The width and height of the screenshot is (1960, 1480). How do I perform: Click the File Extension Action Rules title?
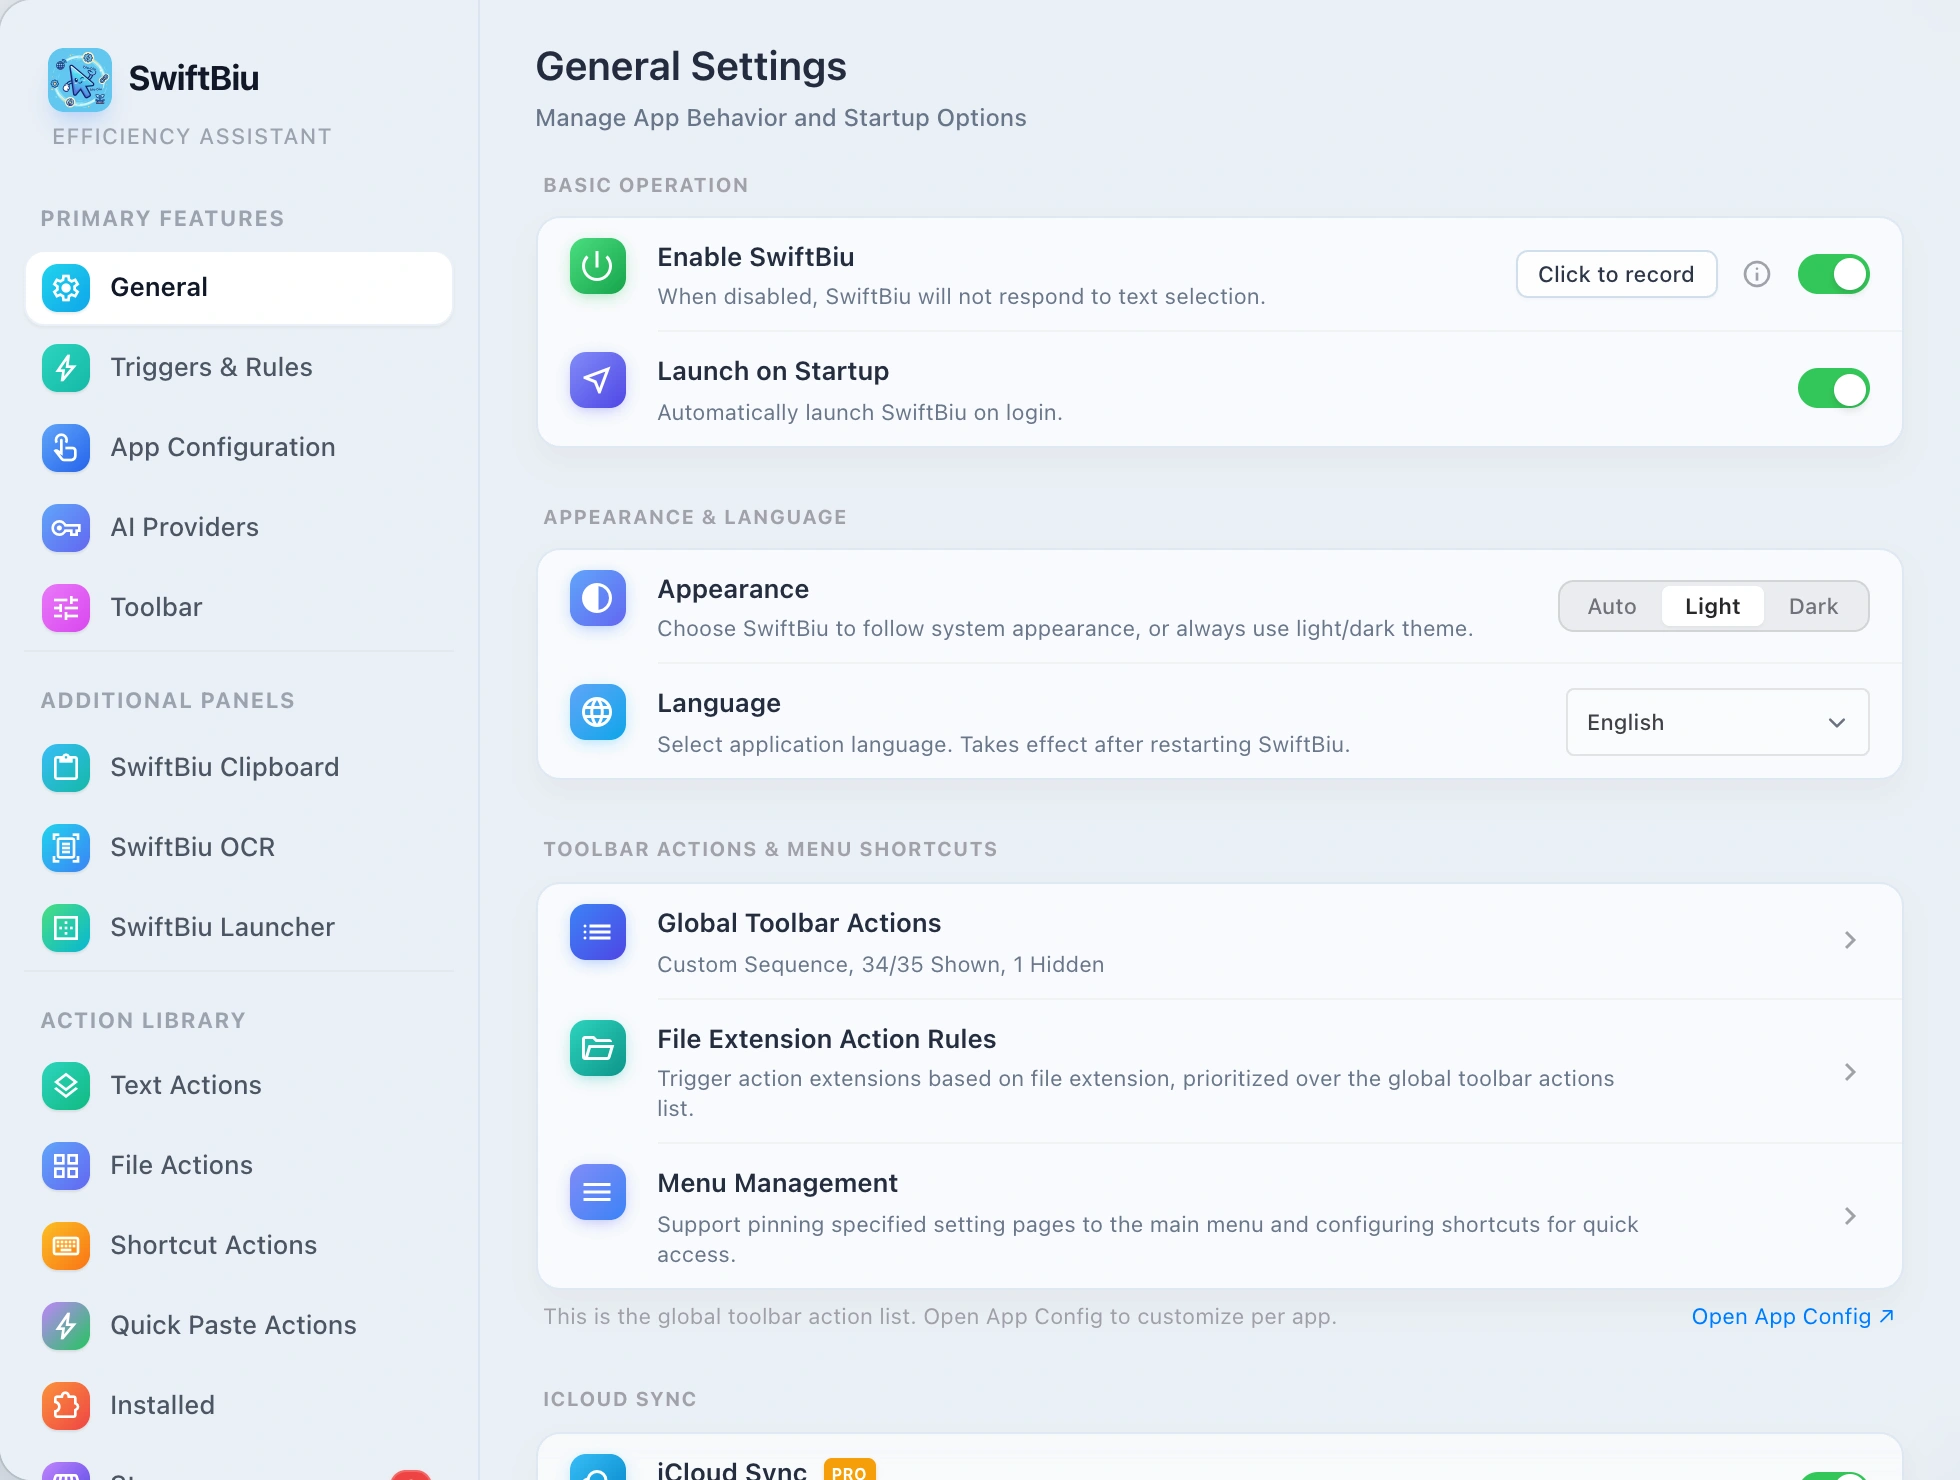(x=826, y=1039)
